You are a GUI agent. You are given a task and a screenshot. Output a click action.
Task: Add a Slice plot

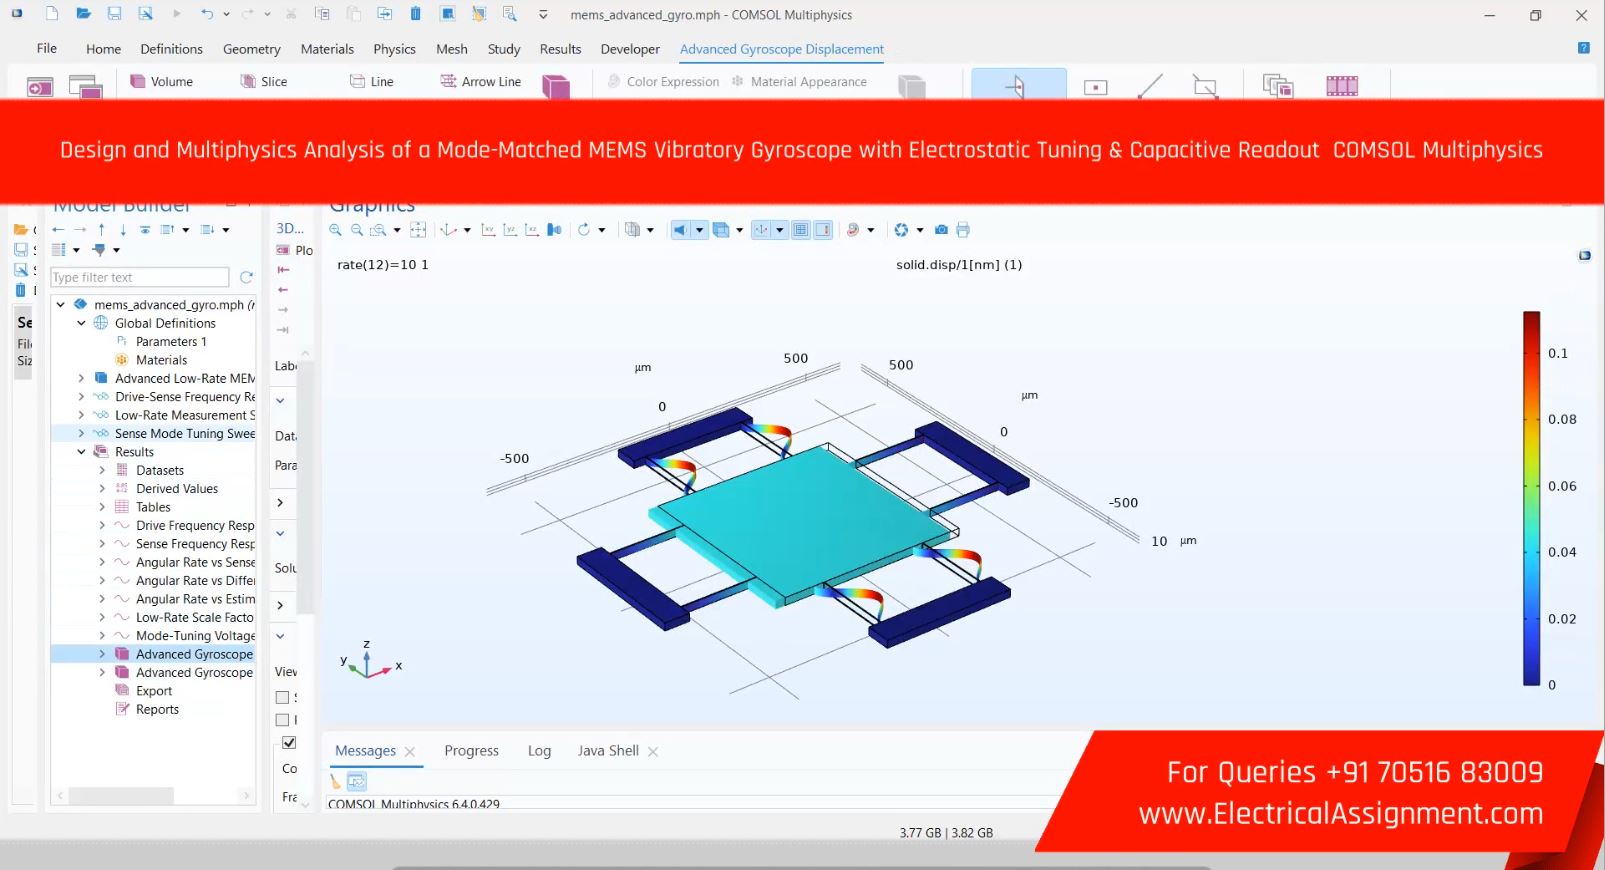click(263, 82)
